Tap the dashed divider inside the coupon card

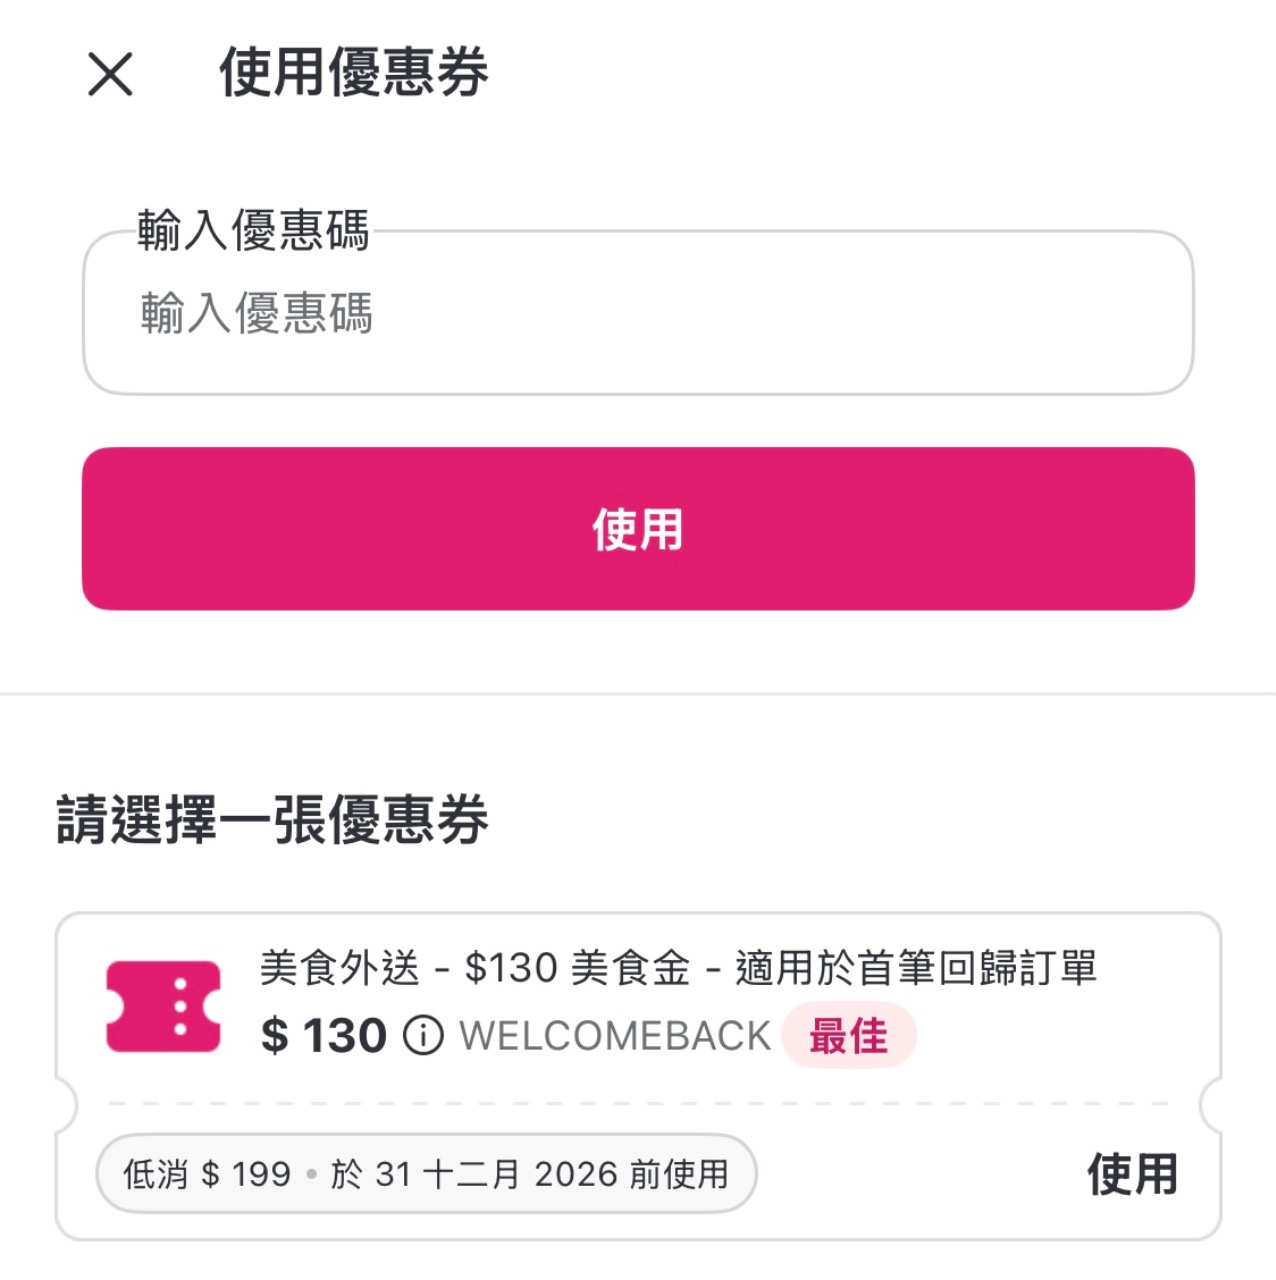click(638, 1104)
